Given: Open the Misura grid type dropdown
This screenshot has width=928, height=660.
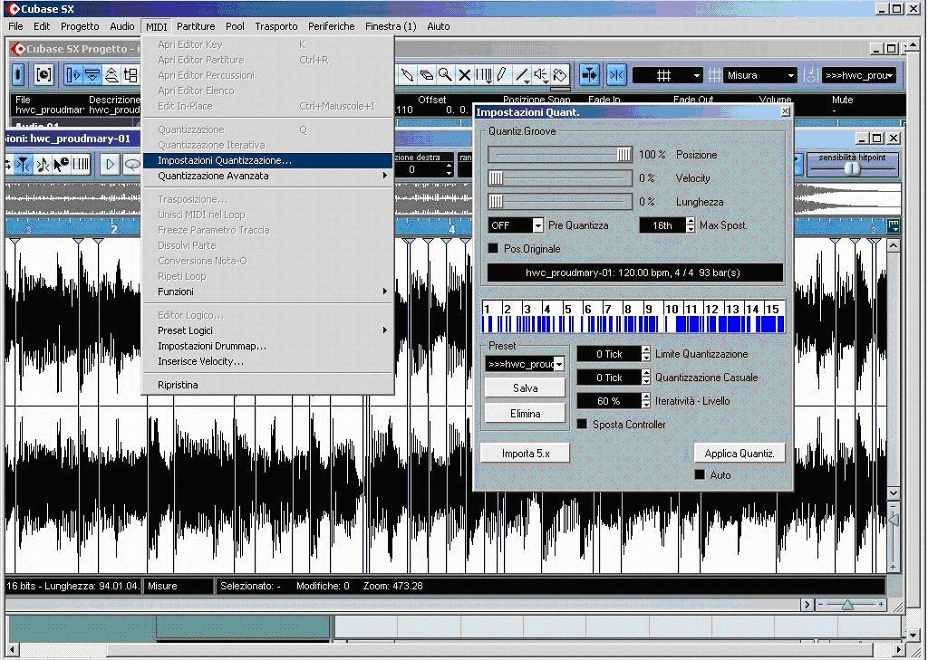Looking at the screenshot, I should tap(790, 76).
